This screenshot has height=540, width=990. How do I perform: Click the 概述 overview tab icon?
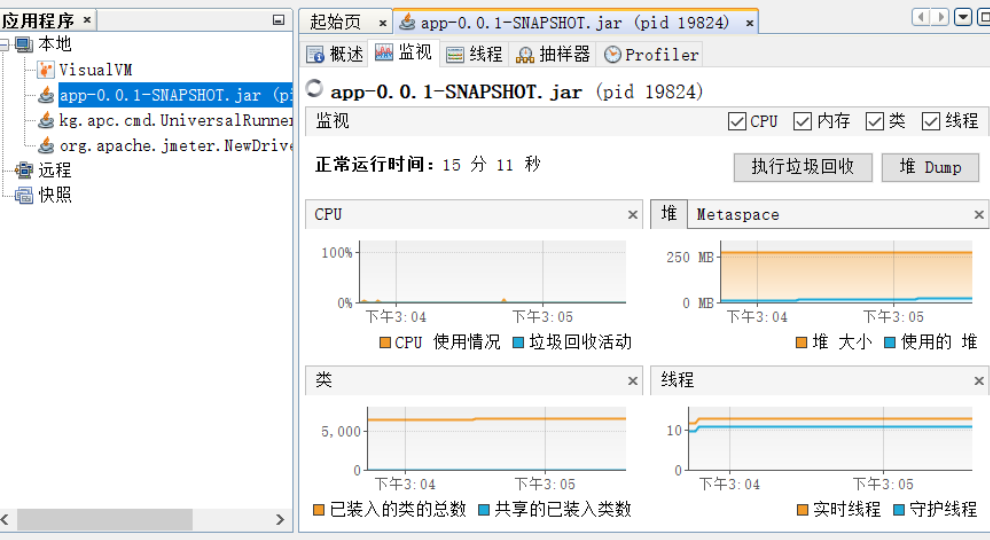click(315, 55)
